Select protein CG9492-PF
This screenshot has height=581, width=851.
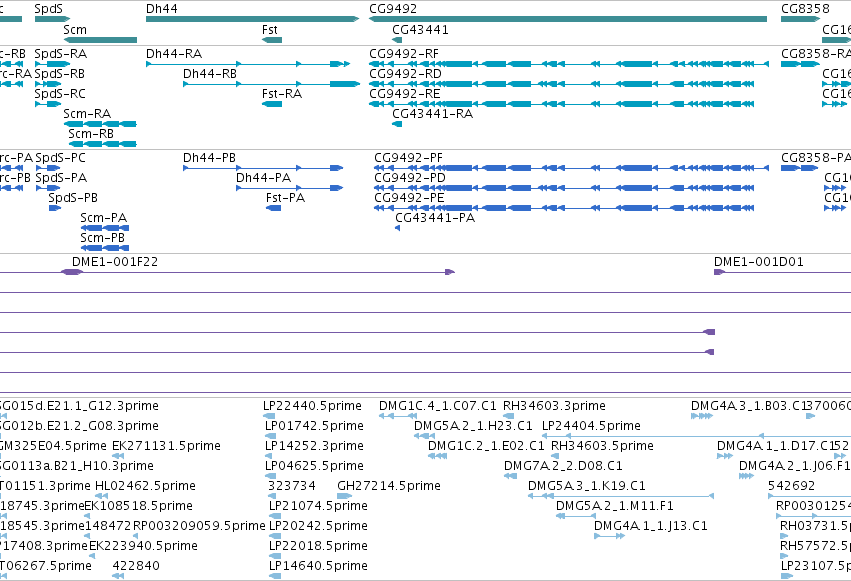click(571, 168)
